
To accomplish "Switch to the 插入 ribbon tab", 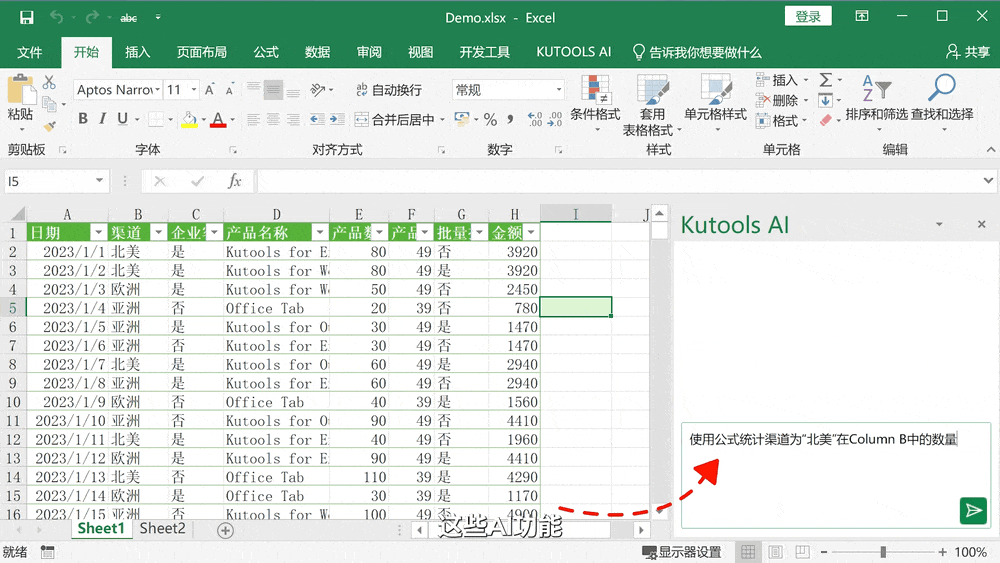I will coord(137,52).
